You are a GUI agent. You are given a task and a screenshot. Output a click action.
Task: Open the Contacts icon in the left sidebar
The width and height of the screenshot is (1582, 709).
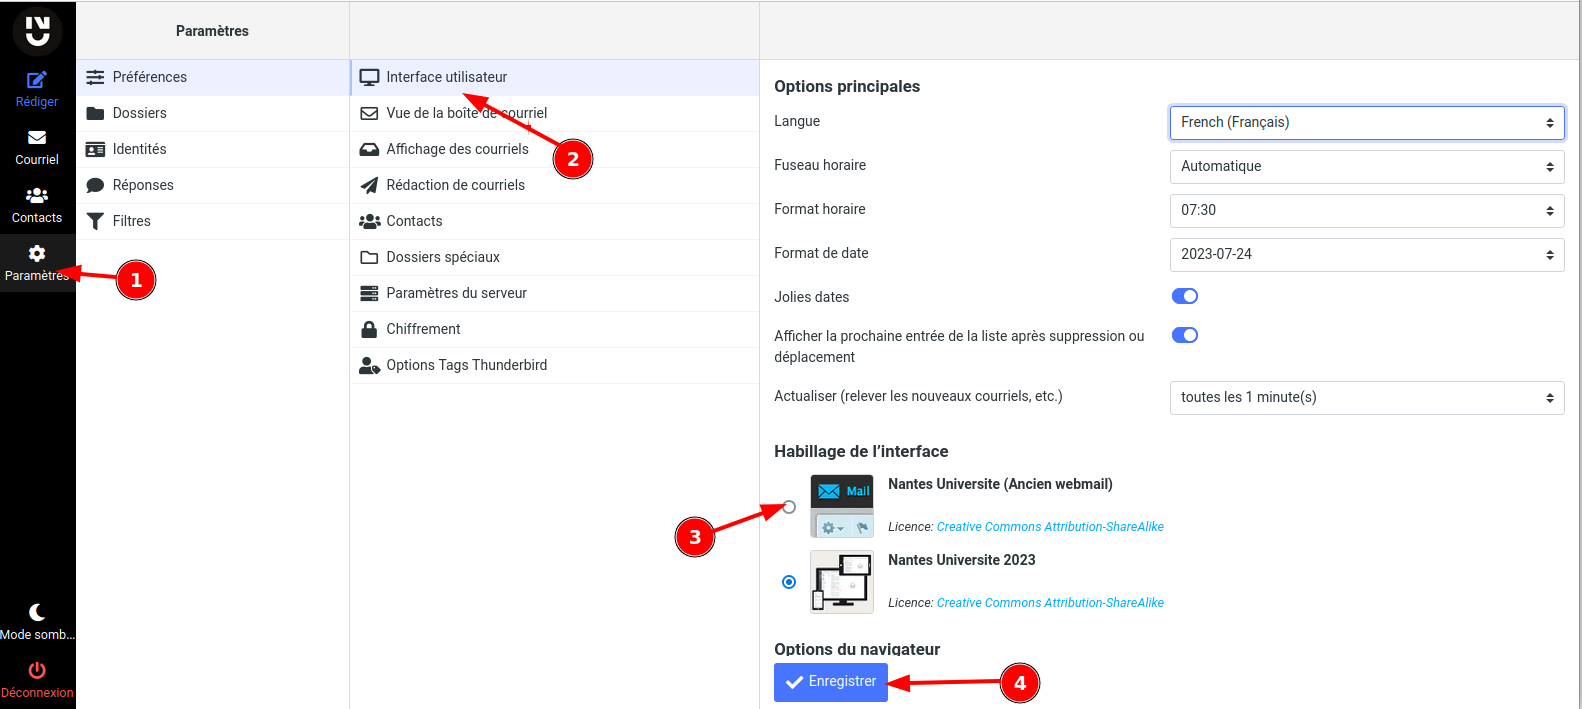pos(37,196)
